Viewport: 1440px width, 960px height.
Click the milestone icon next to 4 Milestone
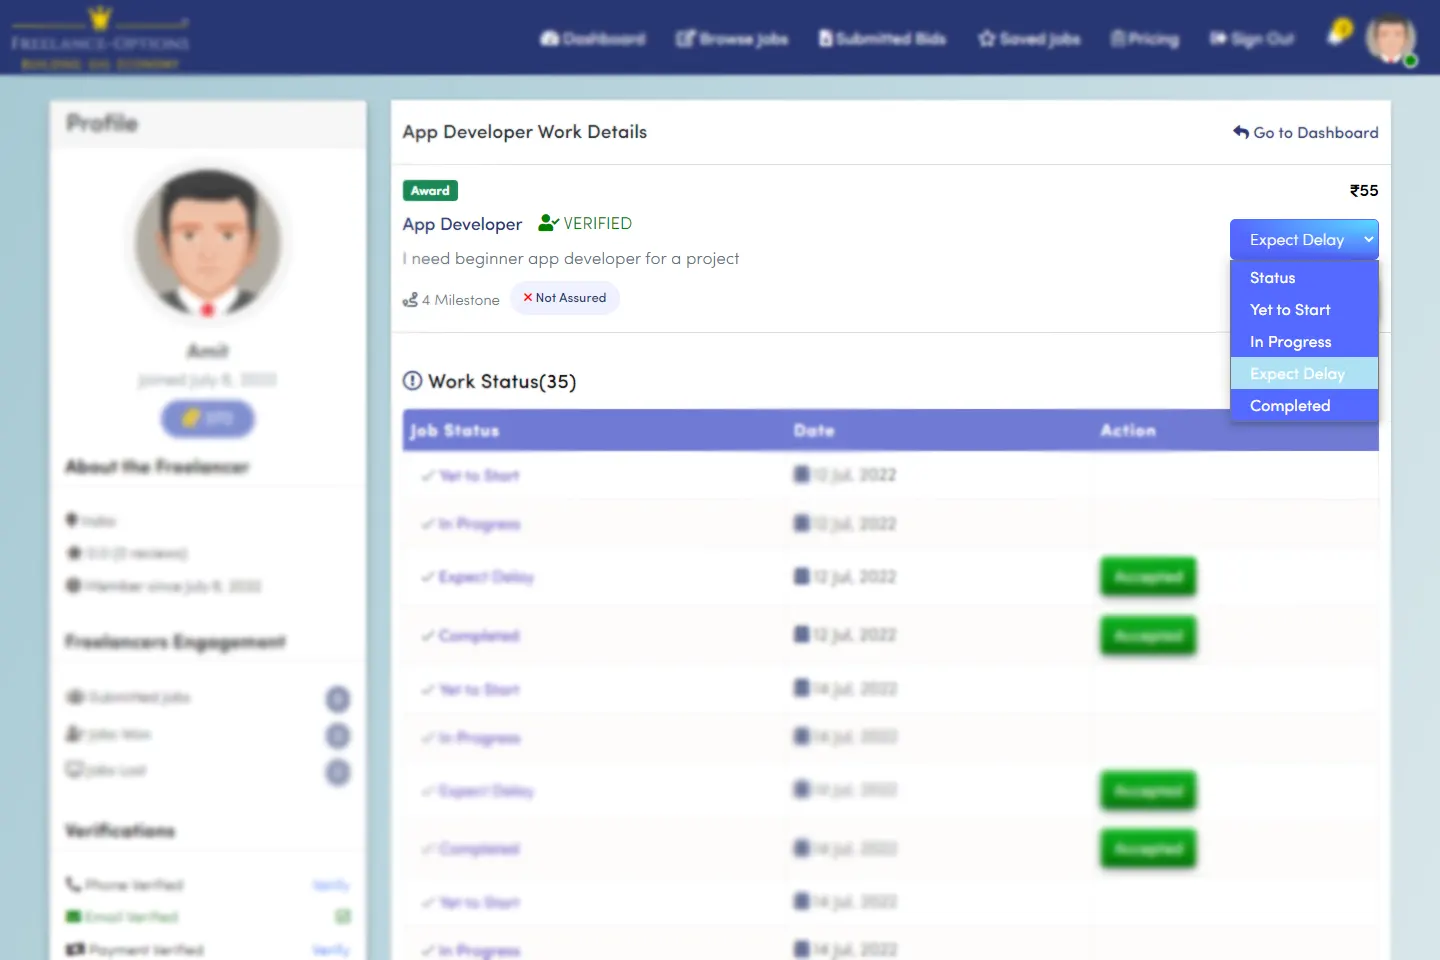[410, 300]
